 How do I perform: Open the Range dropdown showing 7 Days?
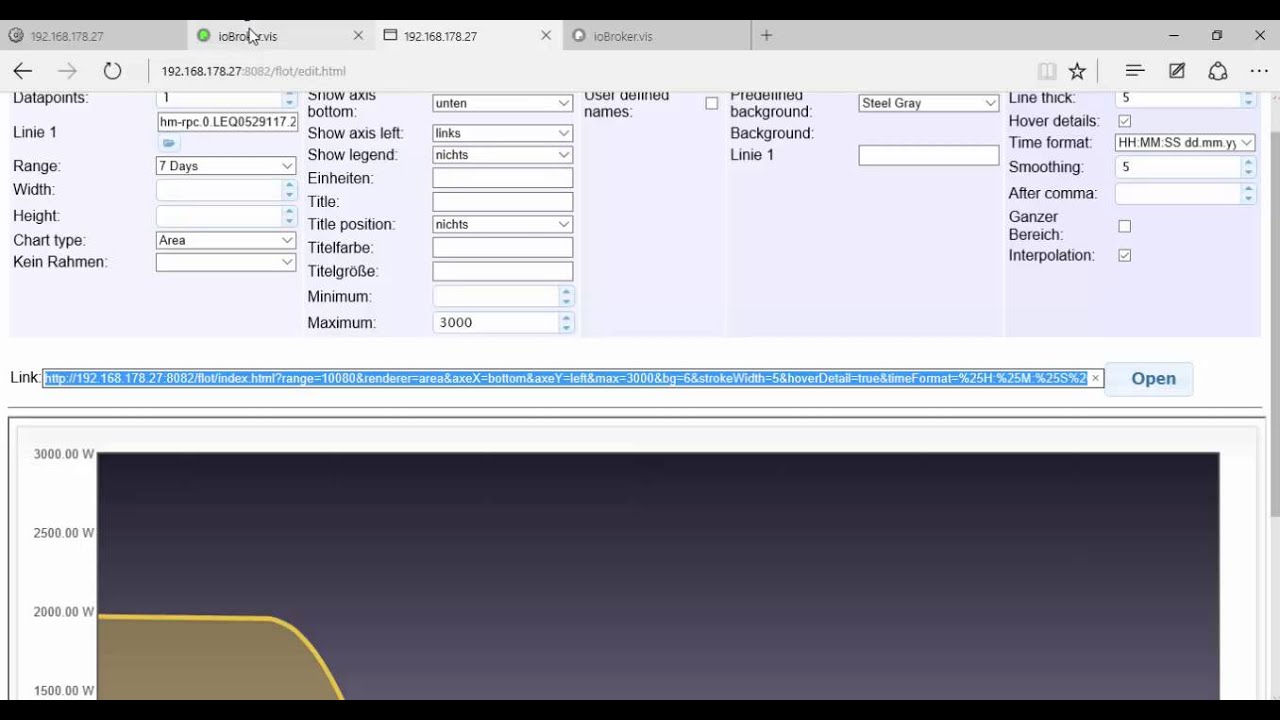pyautogui.click(x=226, y=166)
